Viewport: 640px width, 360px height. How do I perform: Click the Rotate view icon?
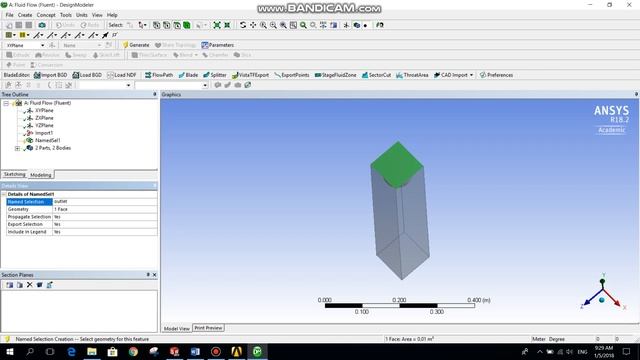pos(243,25)
